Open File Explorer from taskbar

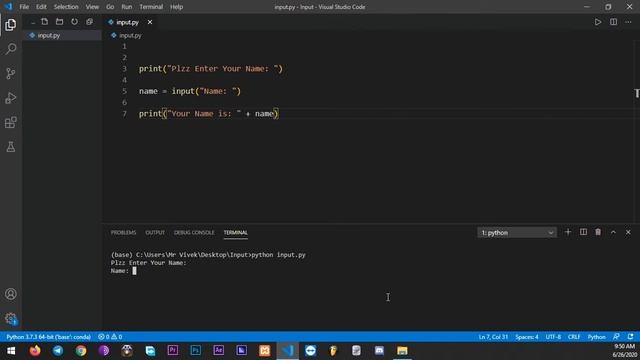coord(402,351)
